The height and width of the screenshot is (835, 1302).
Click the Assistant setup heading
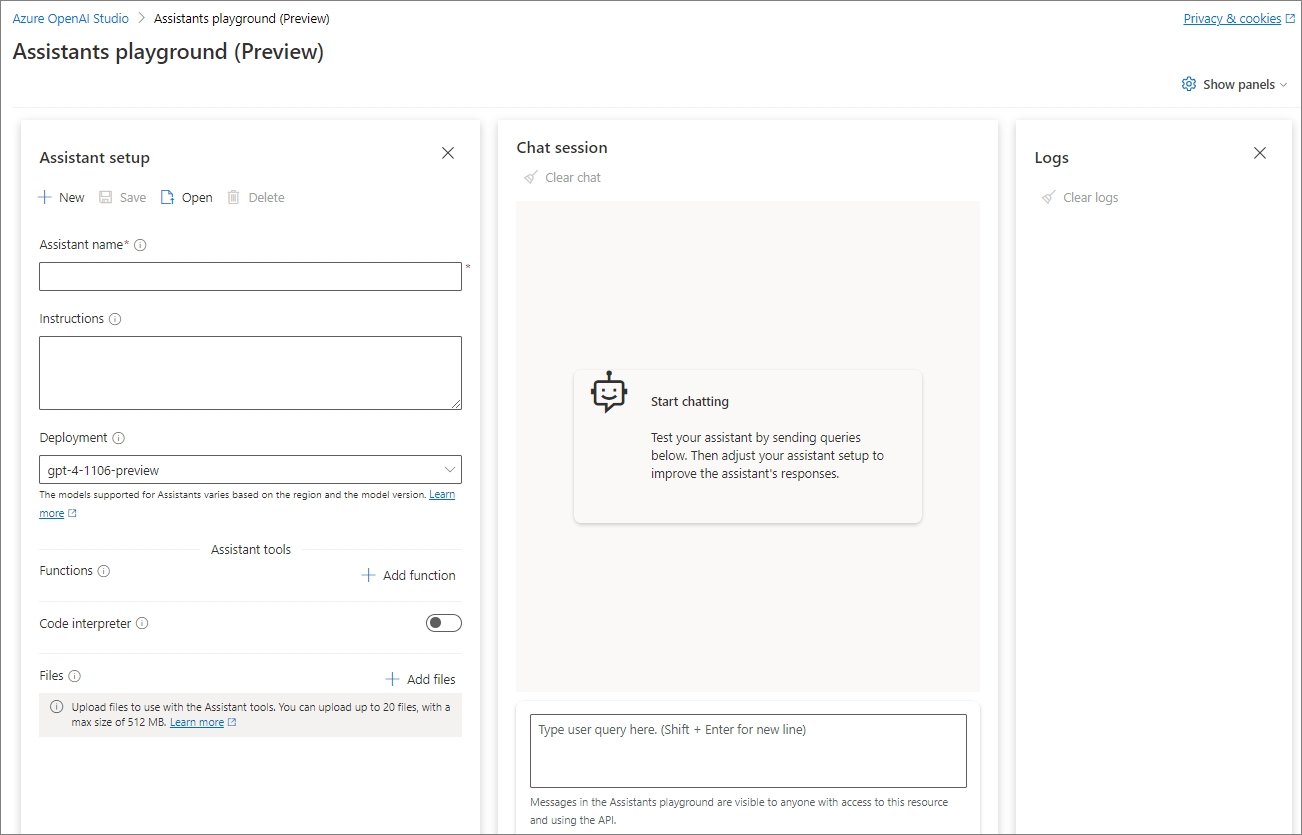tap(94, 158)
